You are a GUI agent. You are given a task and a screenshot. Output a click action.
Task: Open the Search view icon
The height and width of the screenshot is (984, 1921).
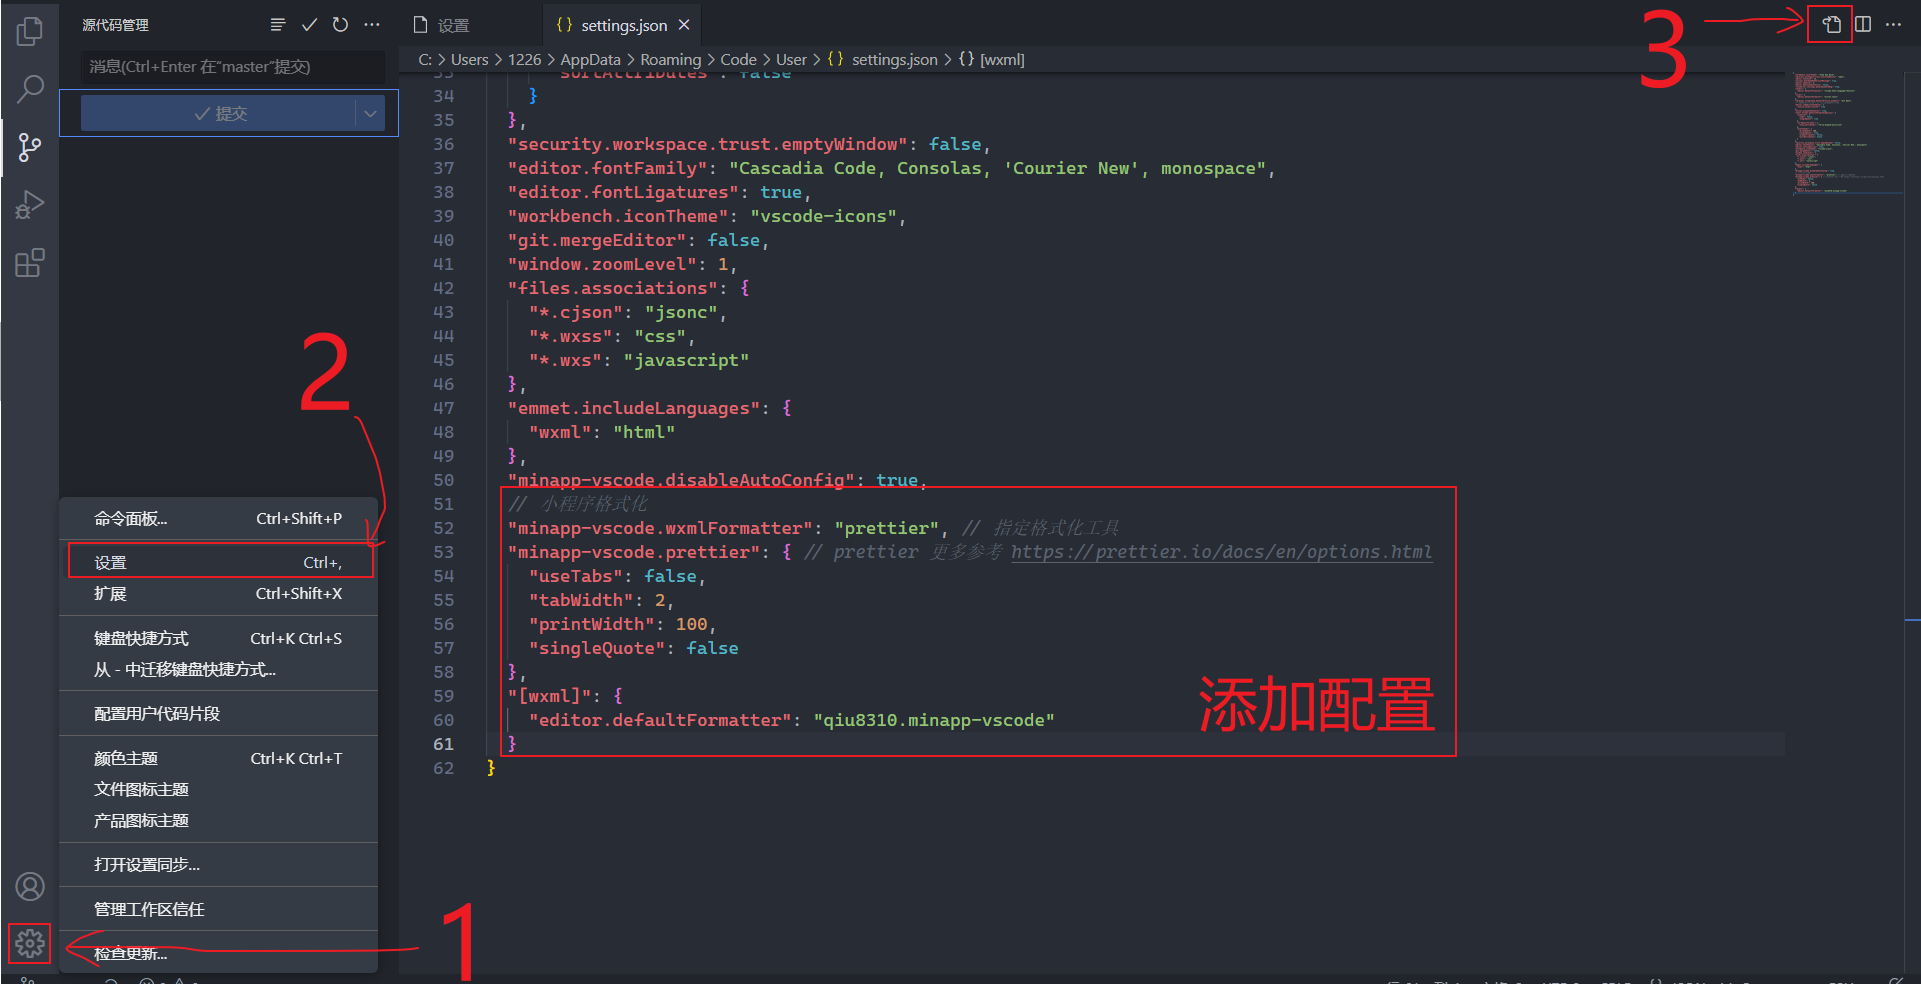coord(30,89)
